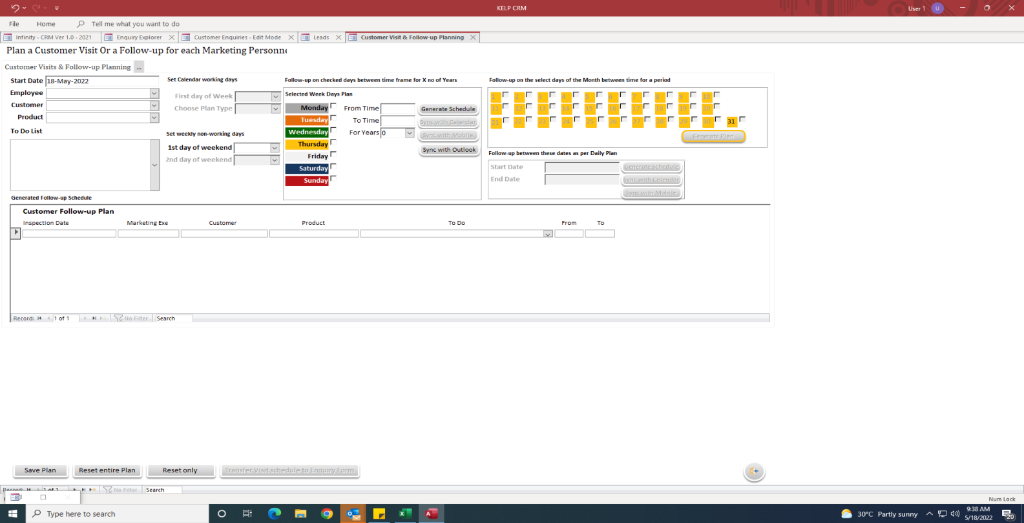Click the Save Plan button

click(x=40, y=470)
